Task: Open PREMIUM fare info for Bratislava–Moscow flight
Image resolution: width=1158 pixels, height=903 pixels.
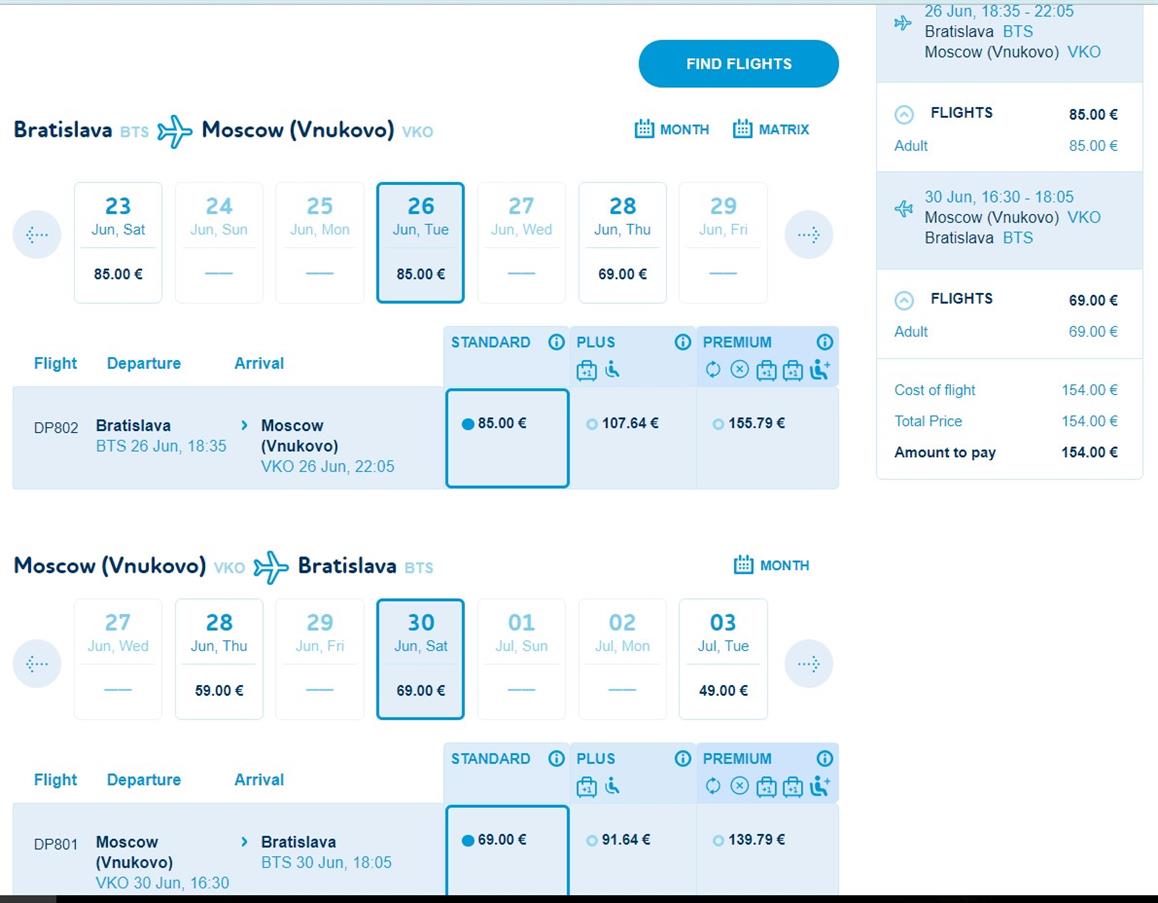Action: point(825,342)
